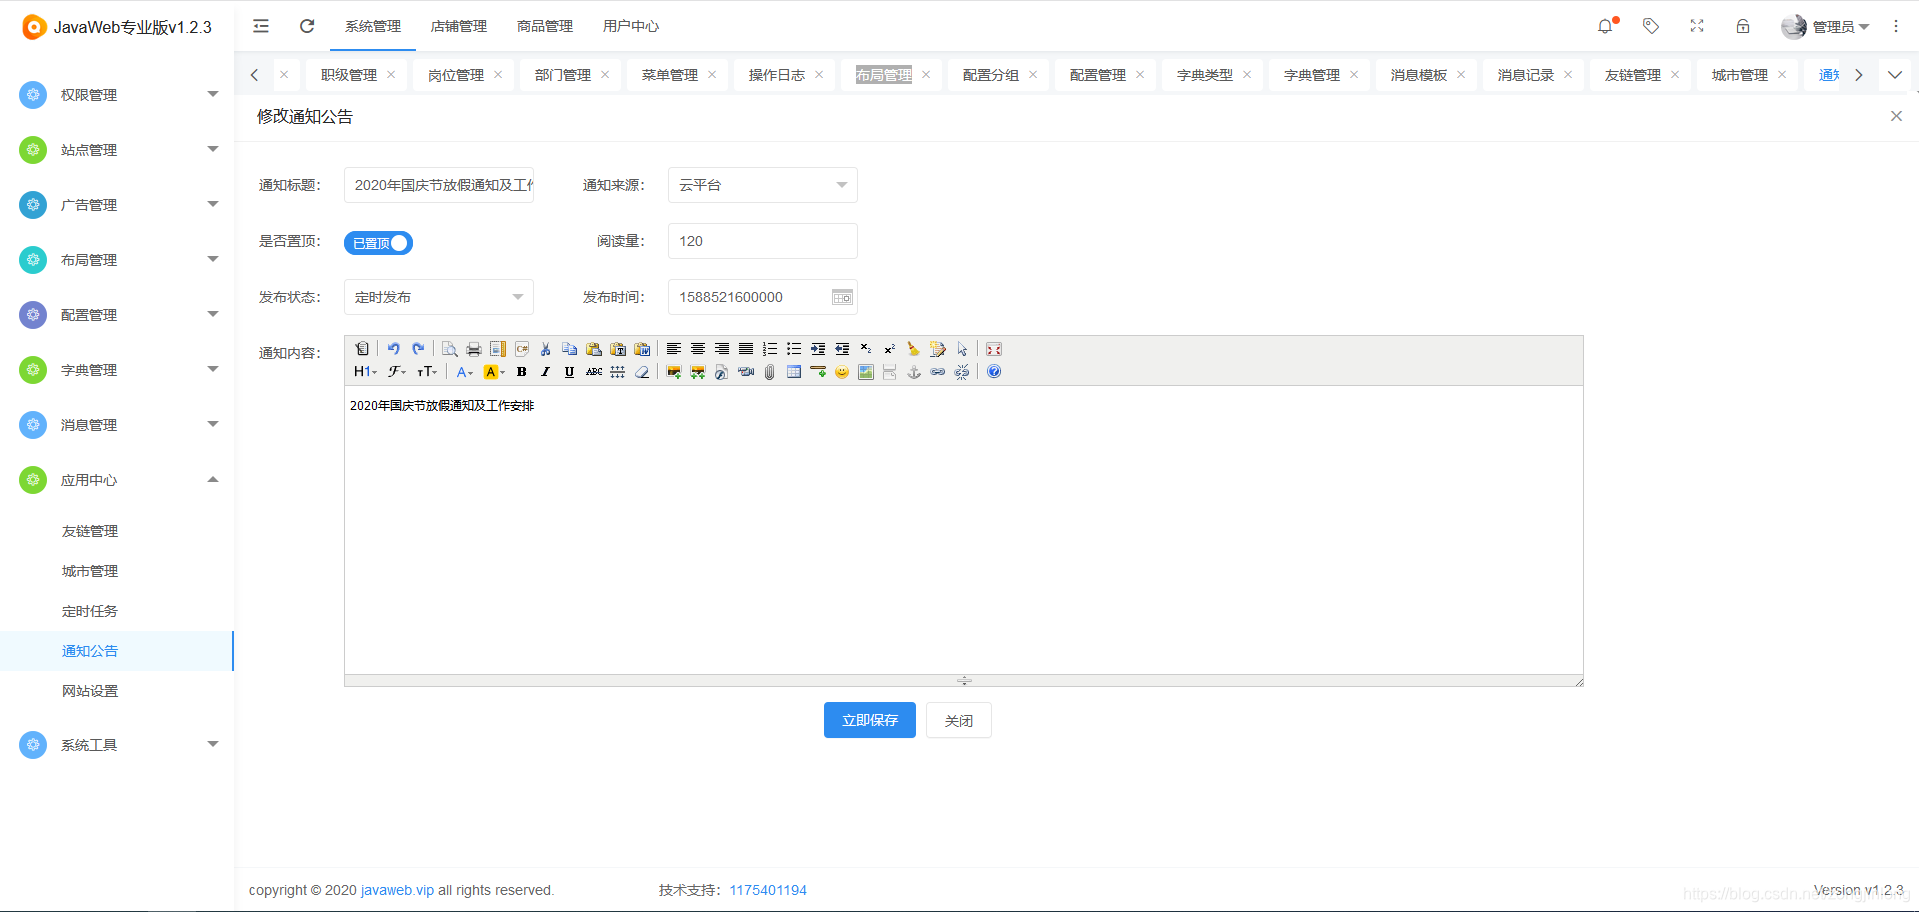Click the editor fullscreen icon
The image size is (1919, 912).
(x=994, y=349)
